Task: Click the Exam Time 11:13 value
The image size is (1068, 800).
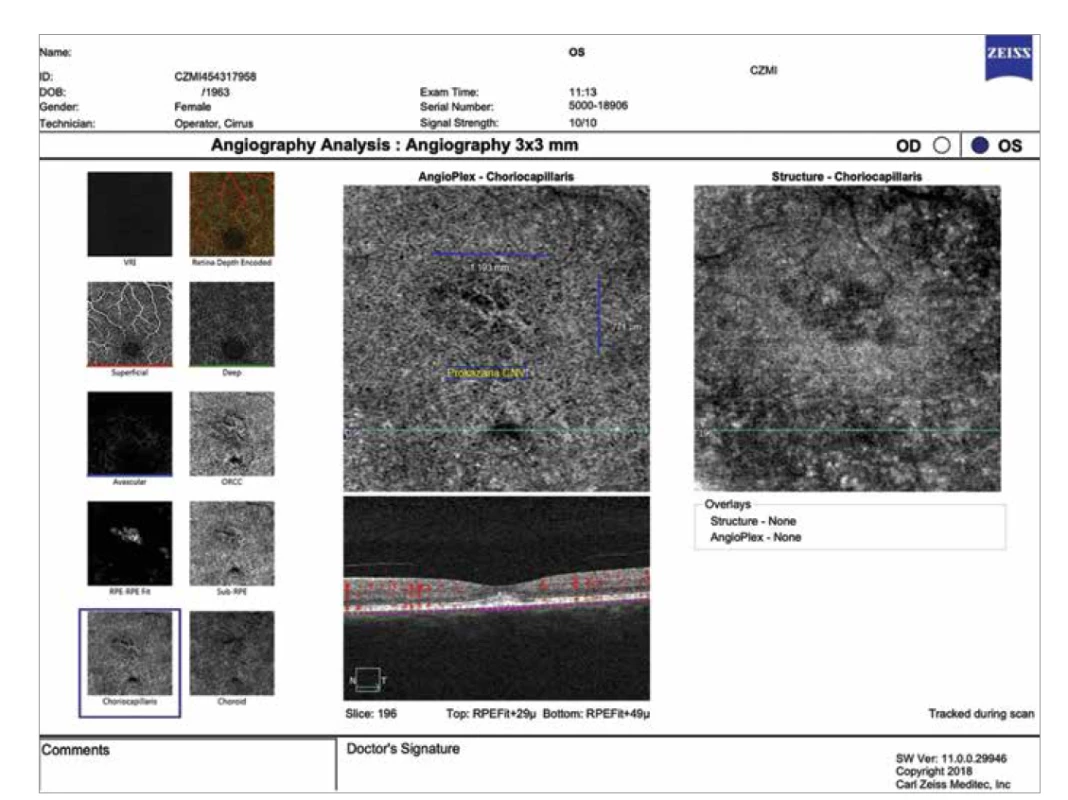Action: coord(582,91)
